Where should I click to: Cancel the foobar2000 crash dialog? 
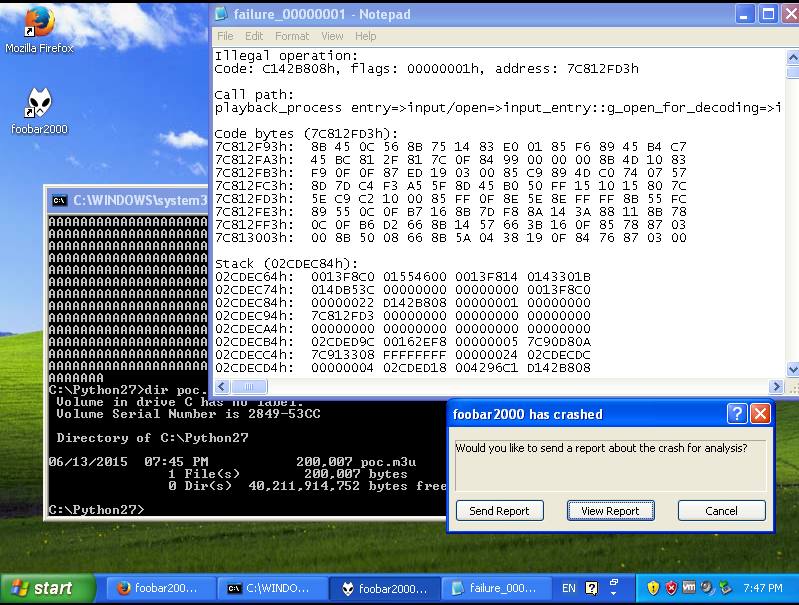click(721, 511)
